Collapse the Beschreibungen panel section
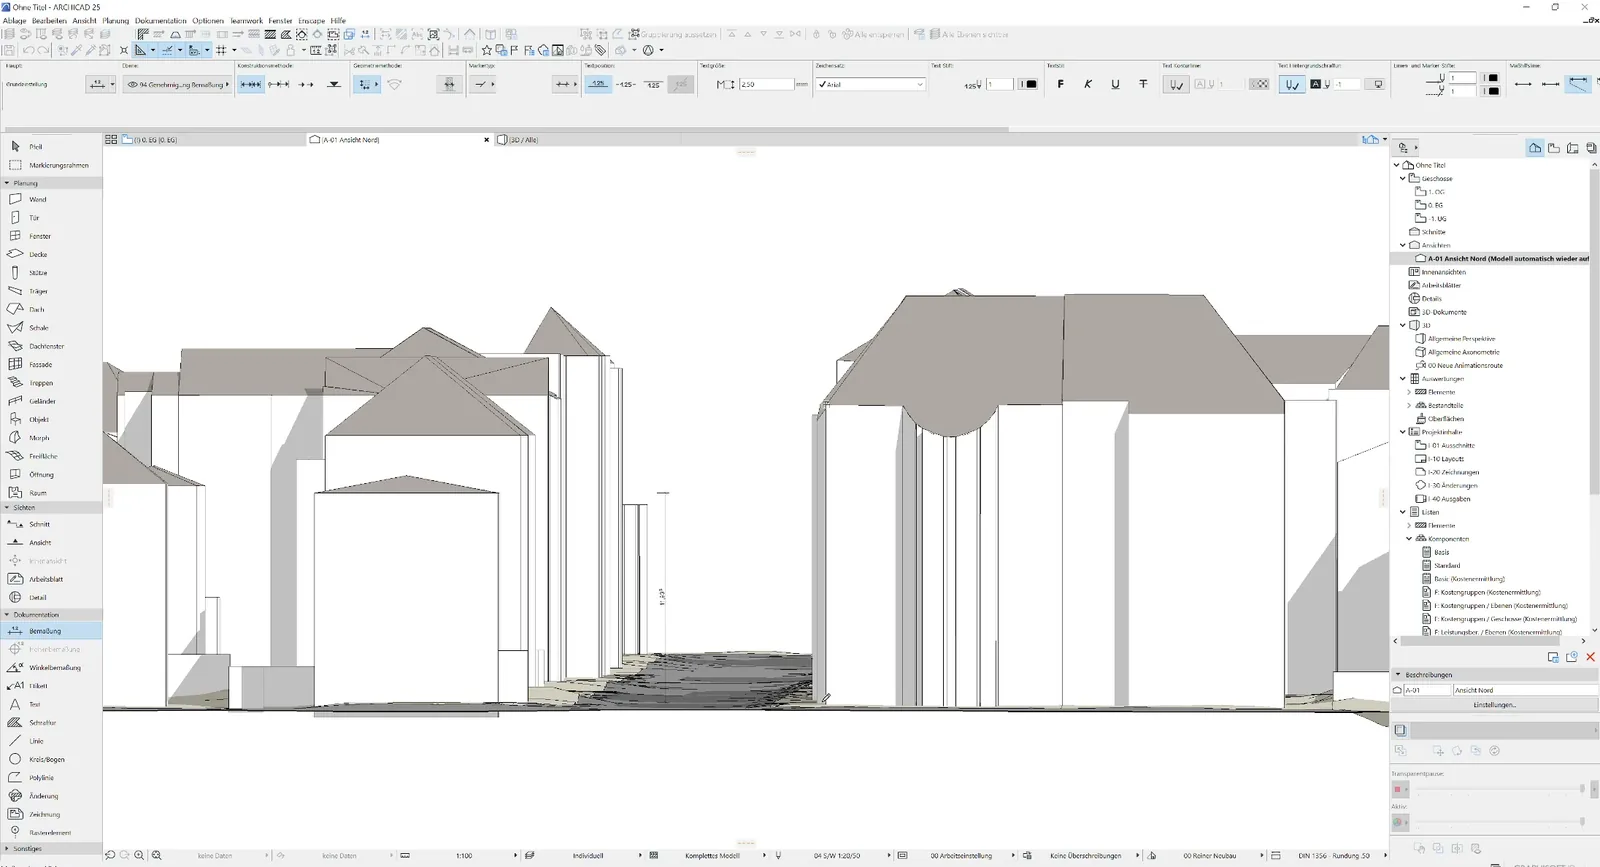Image resolution: width=1600 pixels, height=867 pixels. point(1398,674)
